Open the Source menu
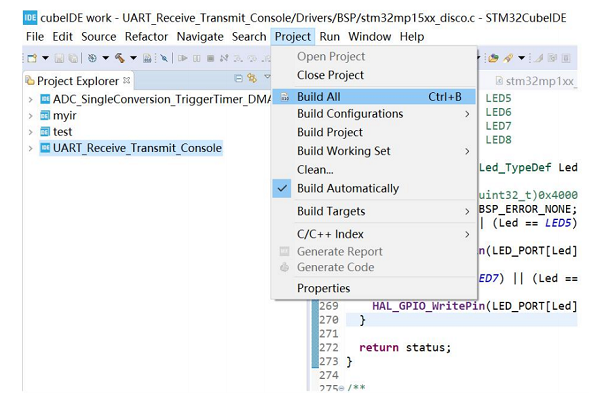Screen dimensions: 600x402 (x=99, y=37)
